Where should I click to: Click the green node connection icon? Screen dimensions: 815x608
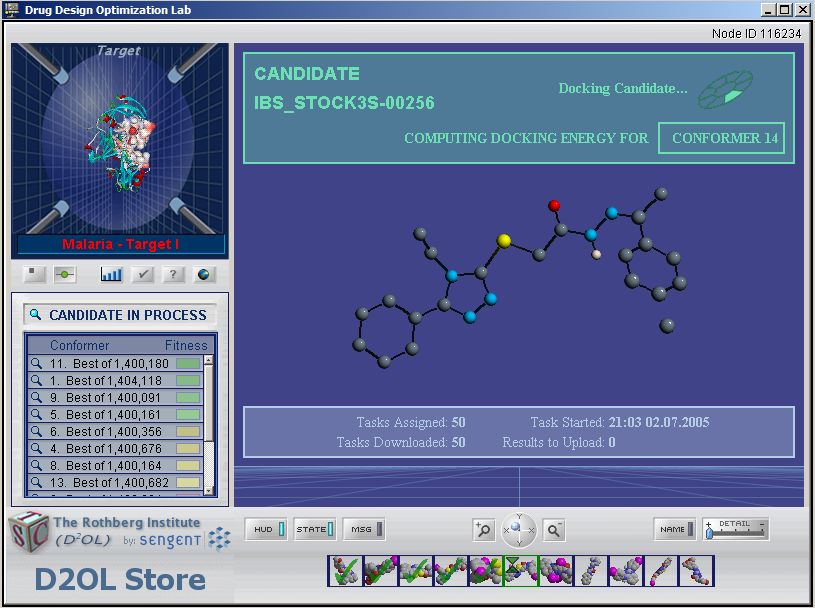(x=65, y=274)
